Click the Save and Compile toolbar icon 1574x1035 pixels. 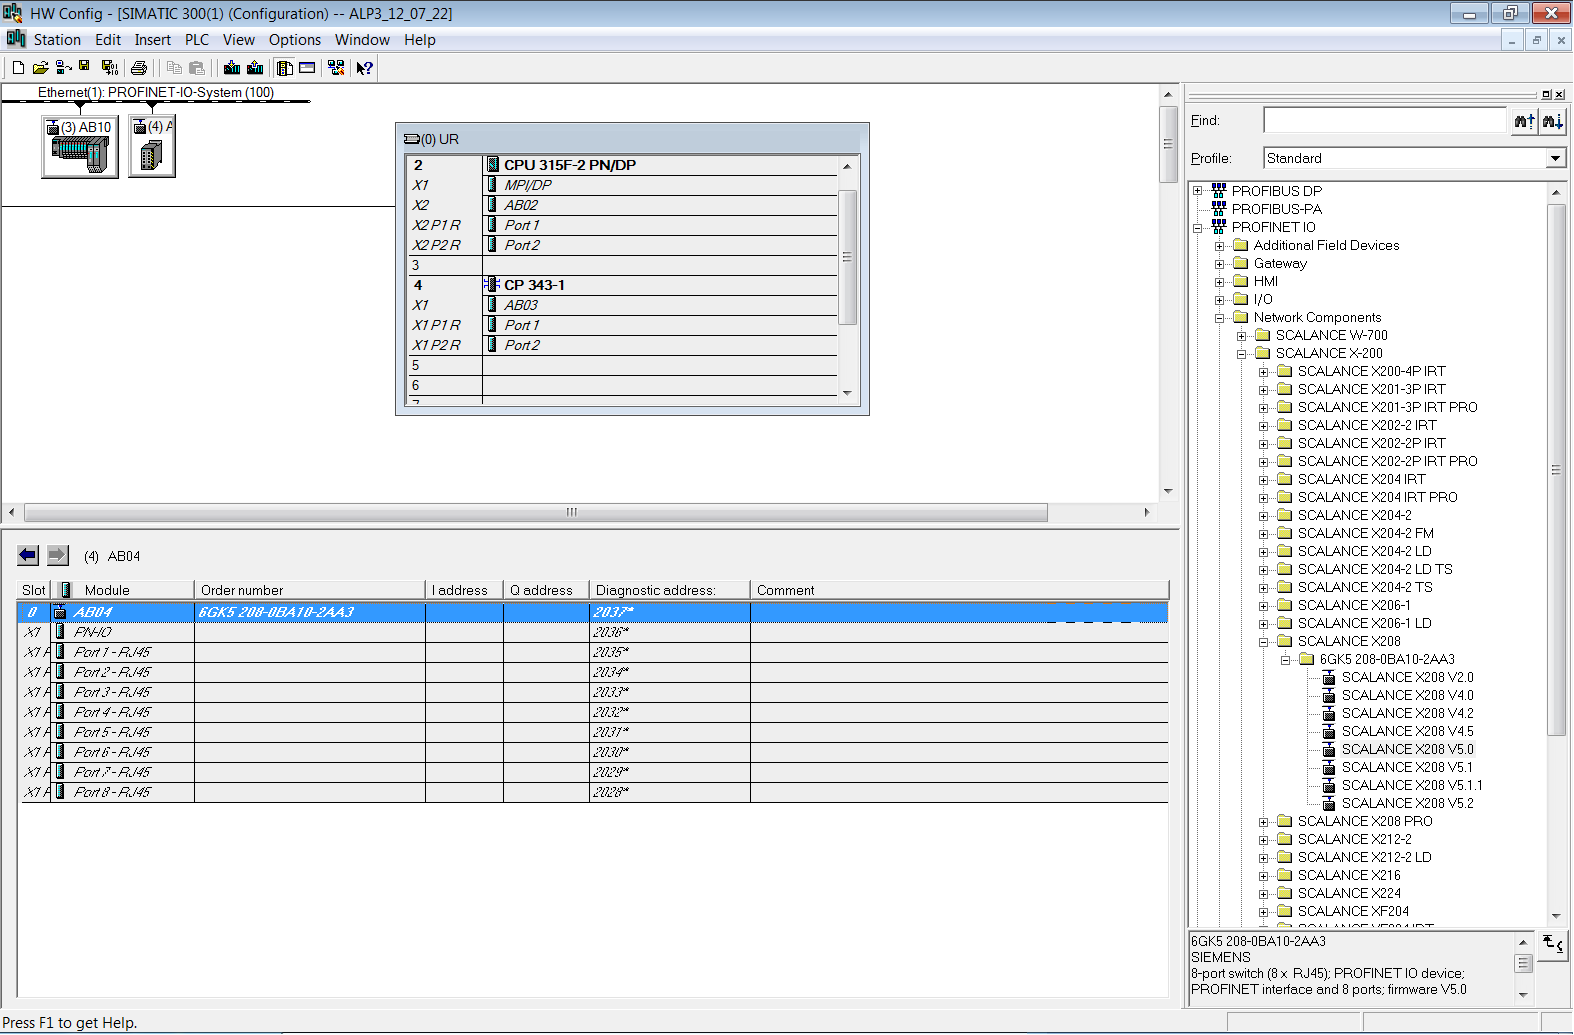click(x=110, y=68)
